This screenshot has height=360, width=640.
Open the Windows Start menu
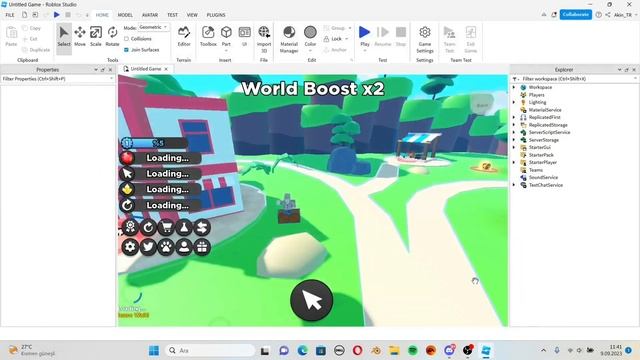pyautogui.click(x=154, y=350)
